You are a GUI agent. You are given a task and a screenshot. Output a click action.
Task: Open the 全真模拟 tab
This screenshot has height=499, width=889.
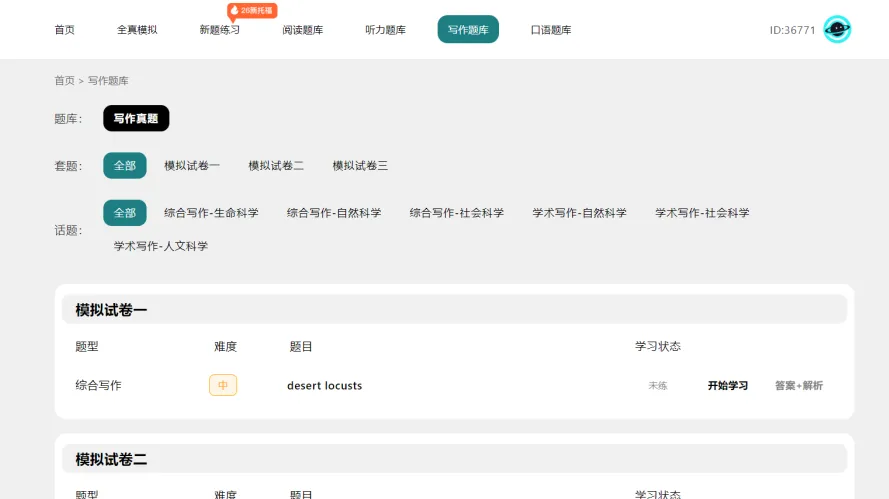tap(137, 30)
